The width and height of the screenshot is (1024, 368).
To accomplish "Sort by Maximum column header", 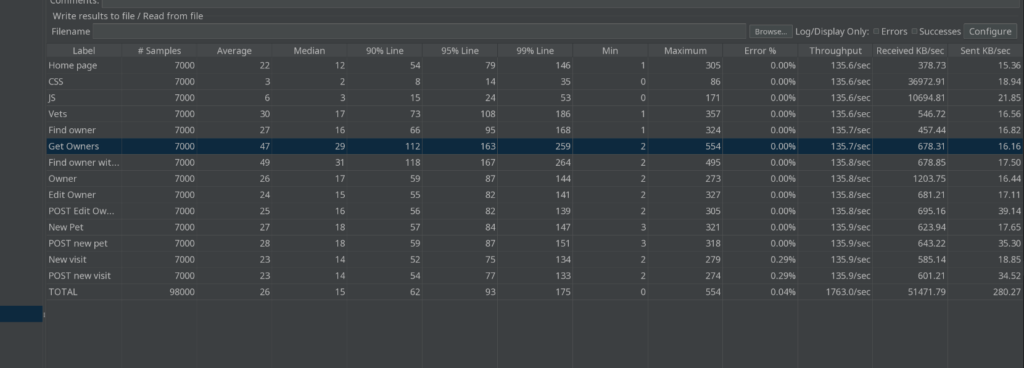I will (x=685, y=50).
